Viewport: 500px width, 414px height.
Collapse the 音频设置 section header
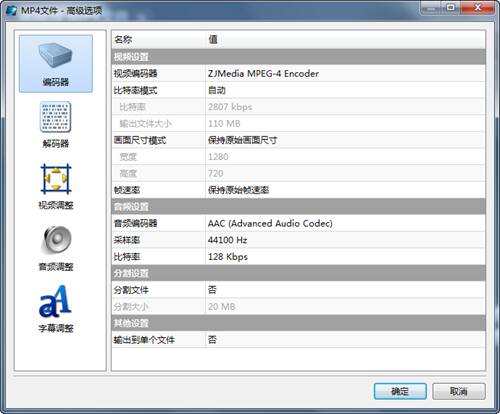pos(298,207)
